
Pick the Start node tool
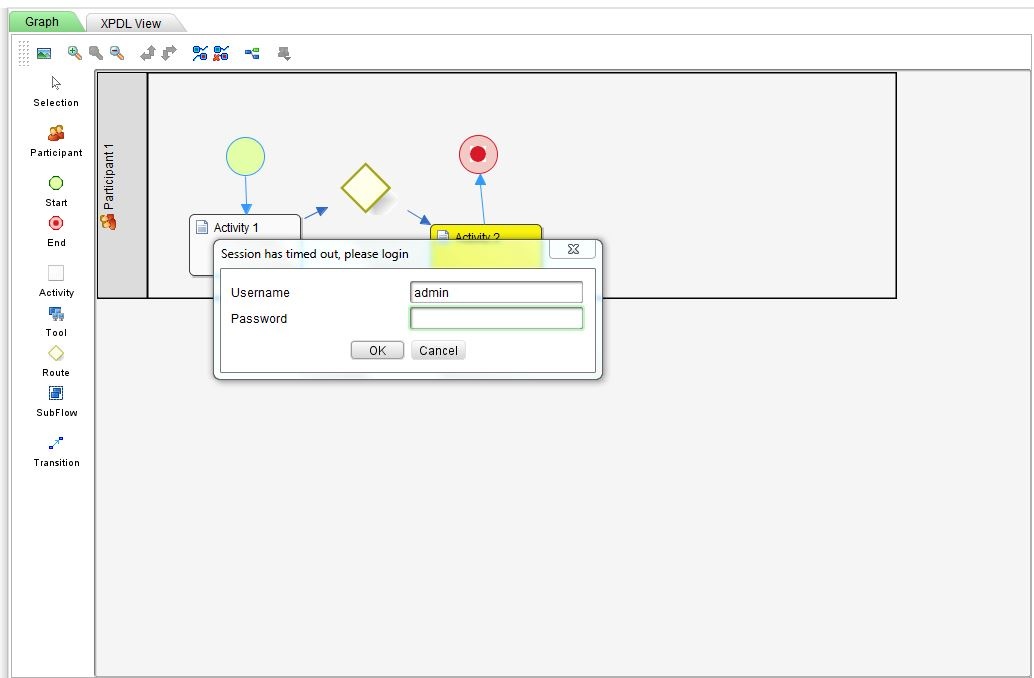click(x=56, y=183)
